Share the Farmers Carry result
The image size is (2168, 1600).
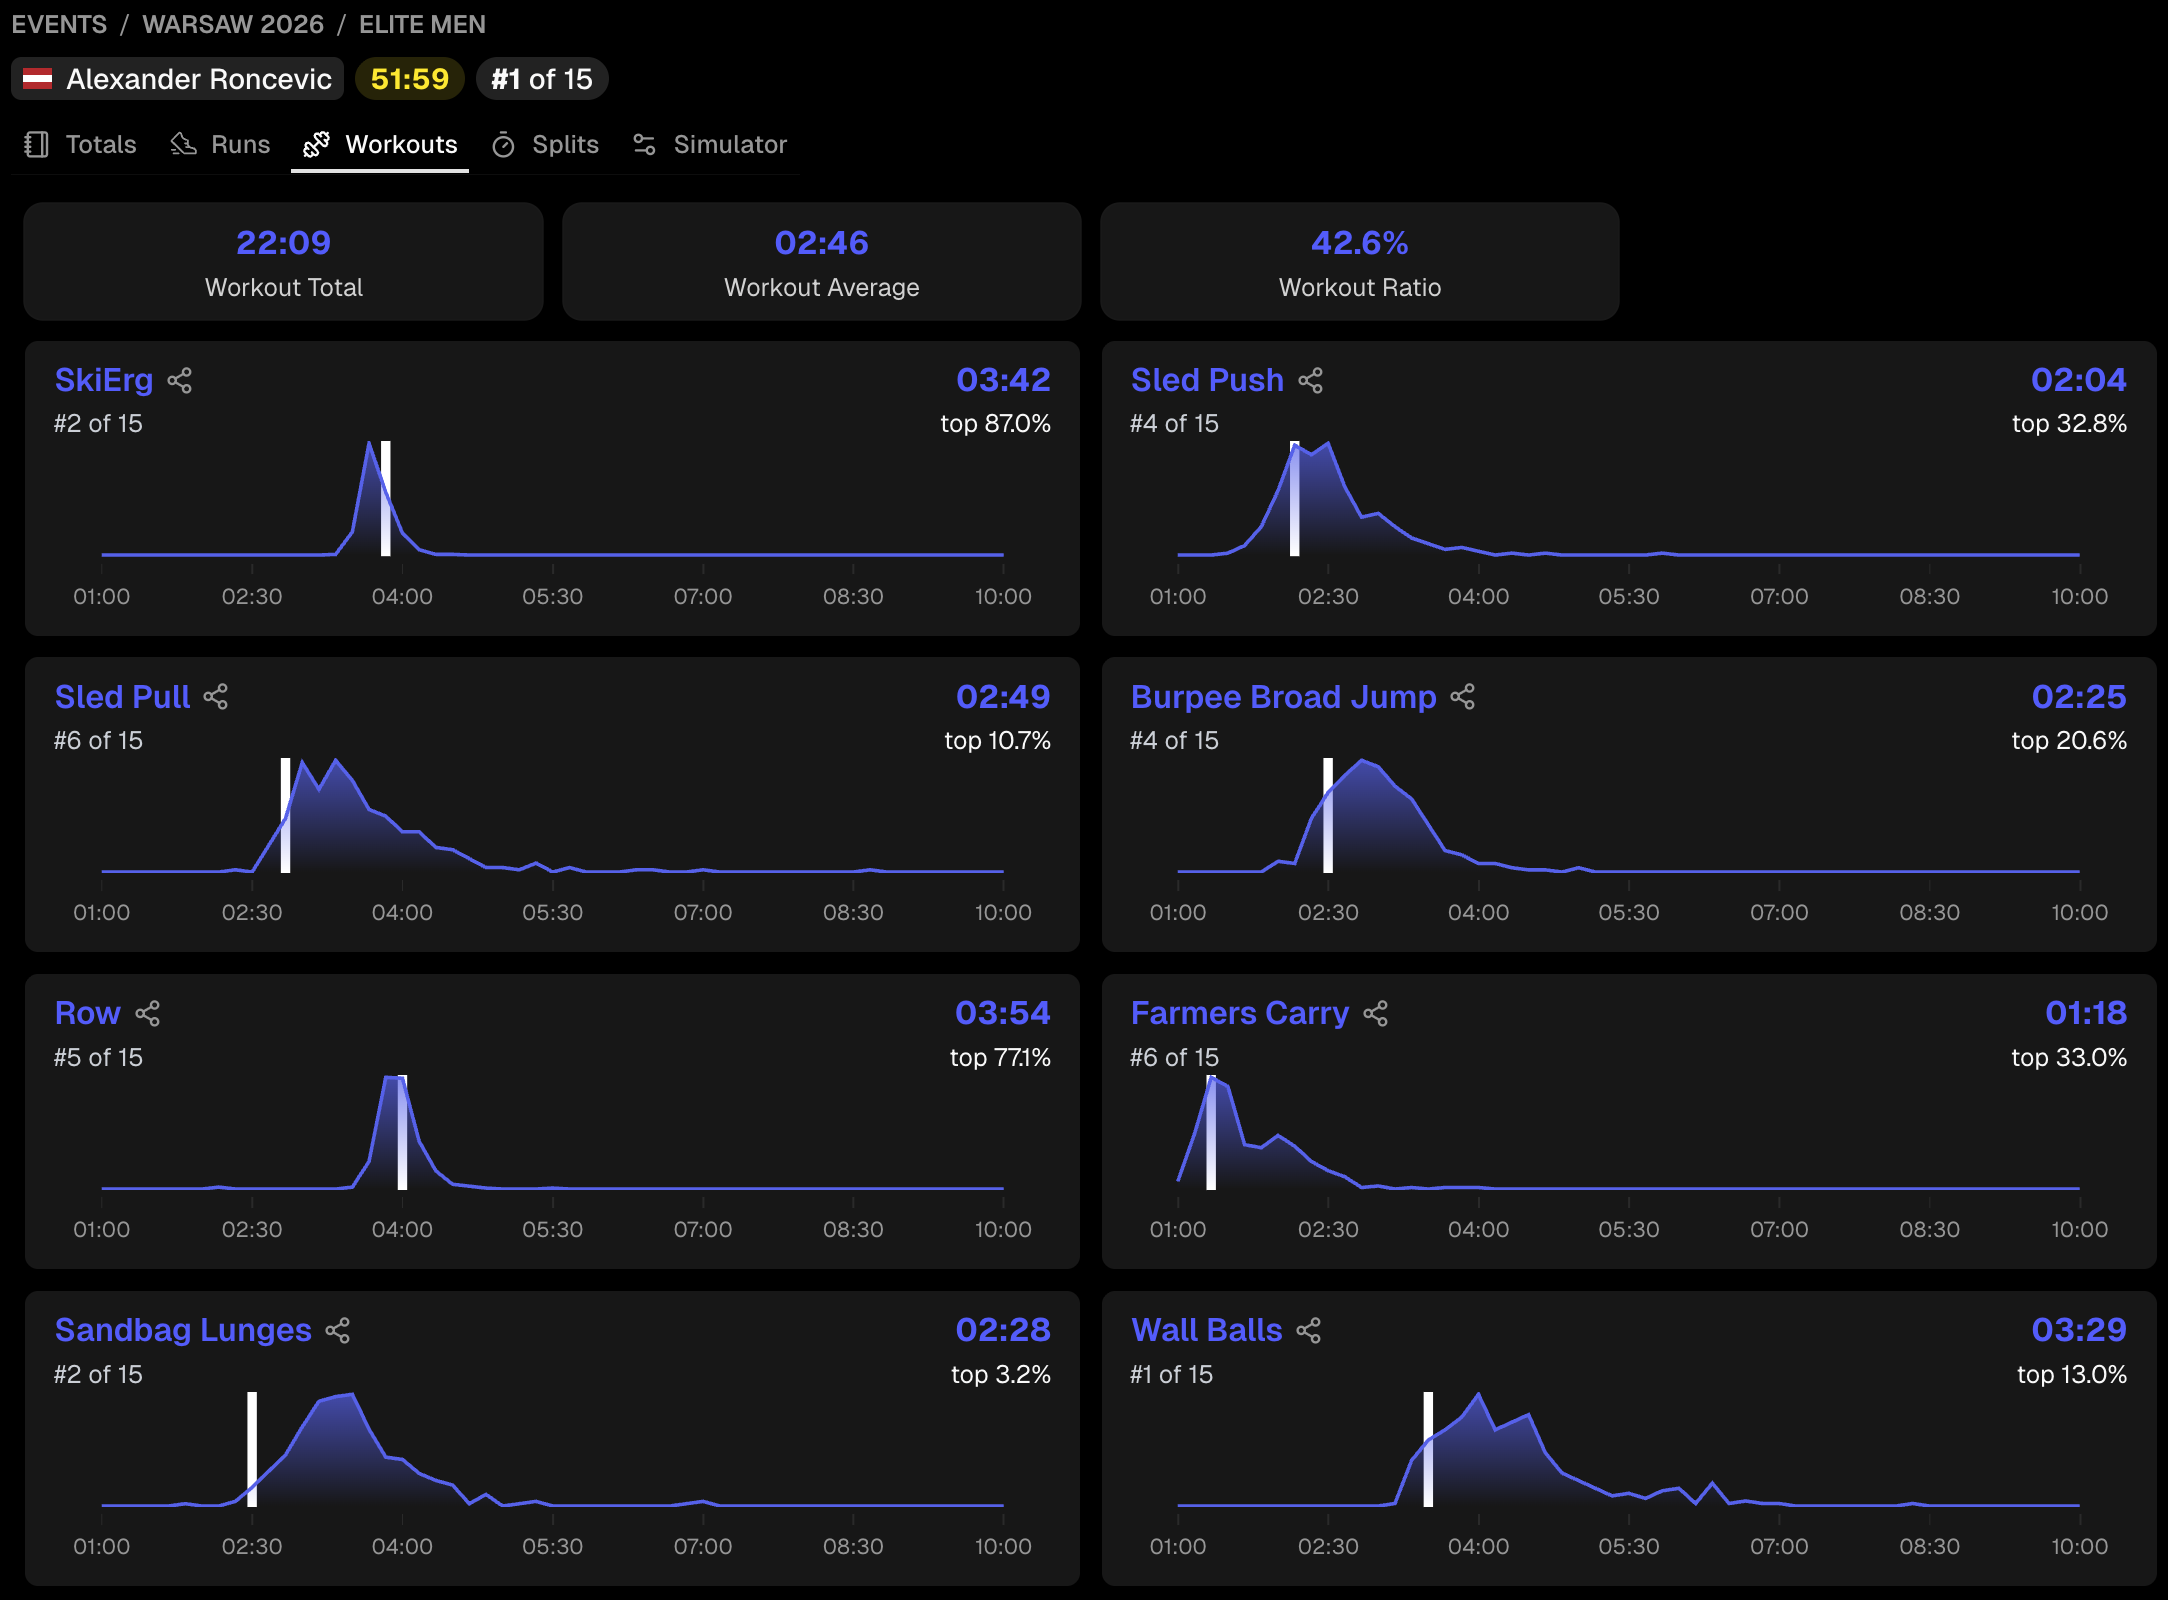click(x=1375, y=1014)
